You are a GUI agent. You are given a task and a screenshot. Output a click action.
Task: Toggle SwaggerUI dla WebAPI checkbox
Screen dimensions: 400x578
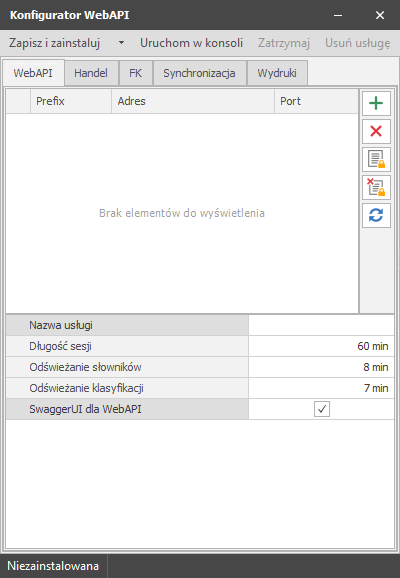pos(322,409)
